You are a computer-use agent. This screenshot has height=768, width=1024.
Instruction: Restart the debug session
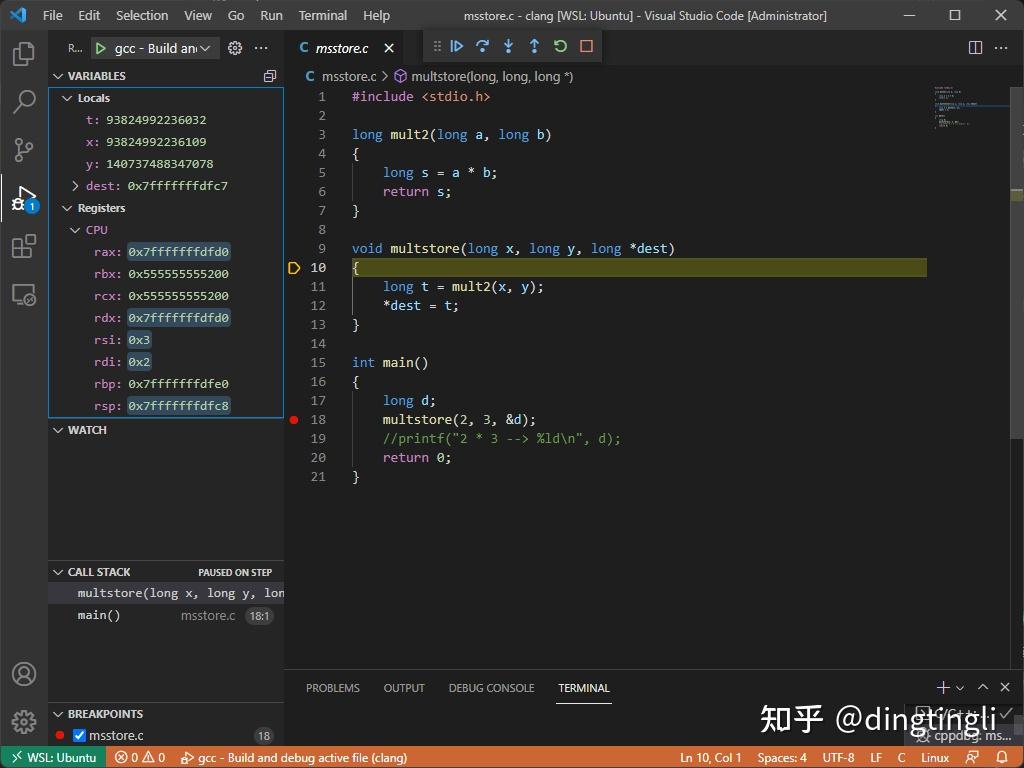[x=559, y=46]
